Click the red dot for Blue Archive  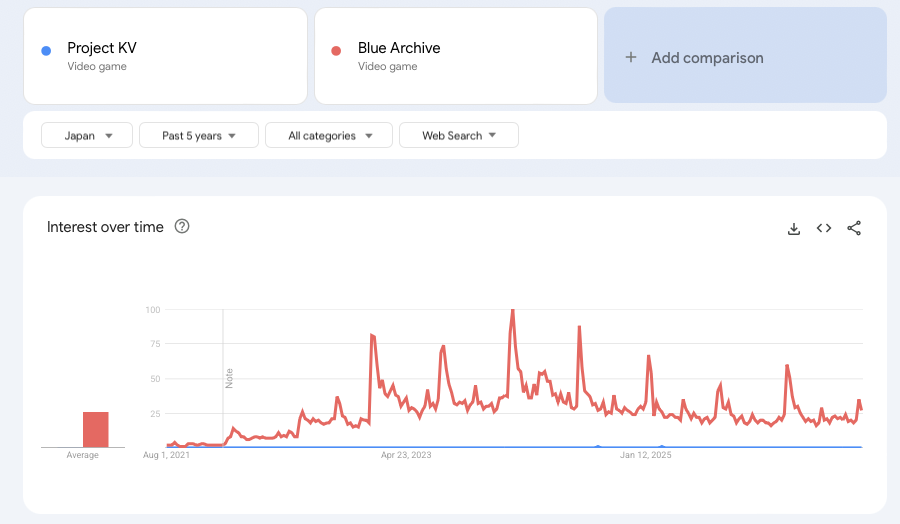(x=336, y=51)
